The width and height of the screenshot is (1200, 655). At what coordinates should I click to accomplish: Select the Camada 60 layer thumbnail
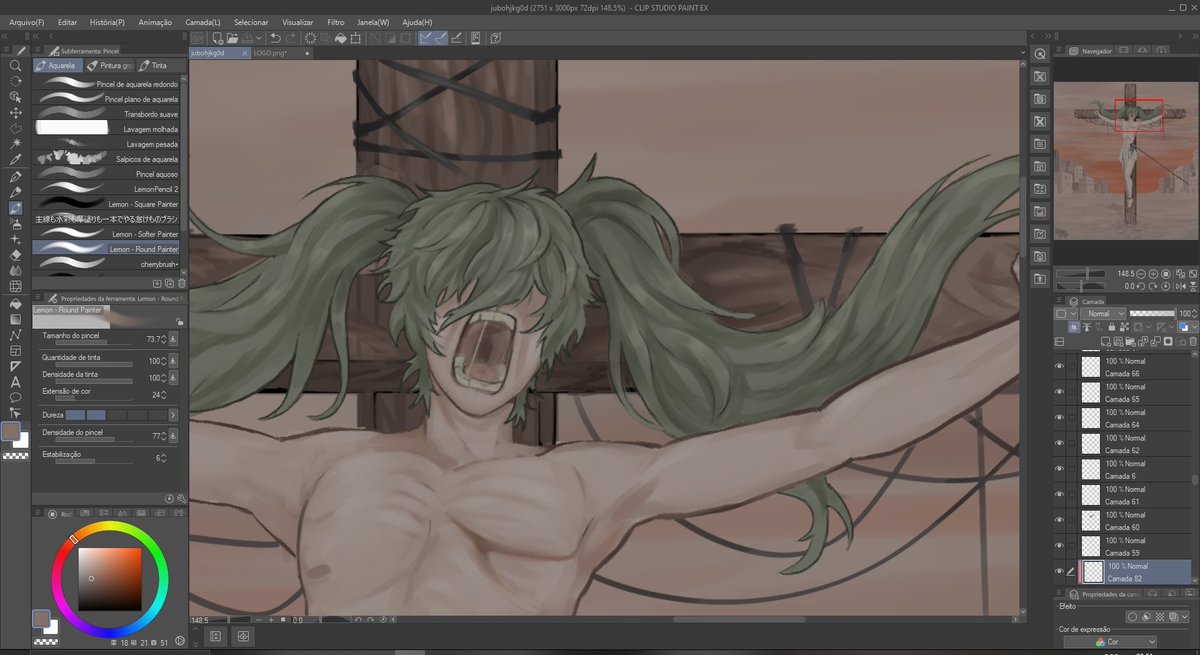point(1091,521)
